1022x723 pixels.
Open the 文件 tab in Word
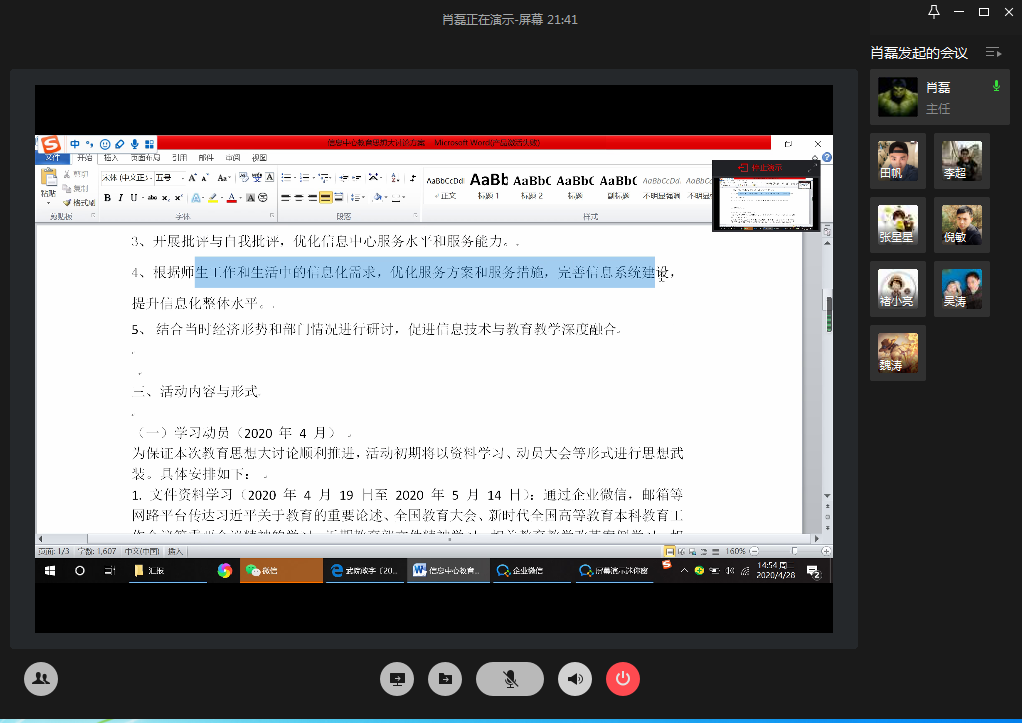(53, 158)
